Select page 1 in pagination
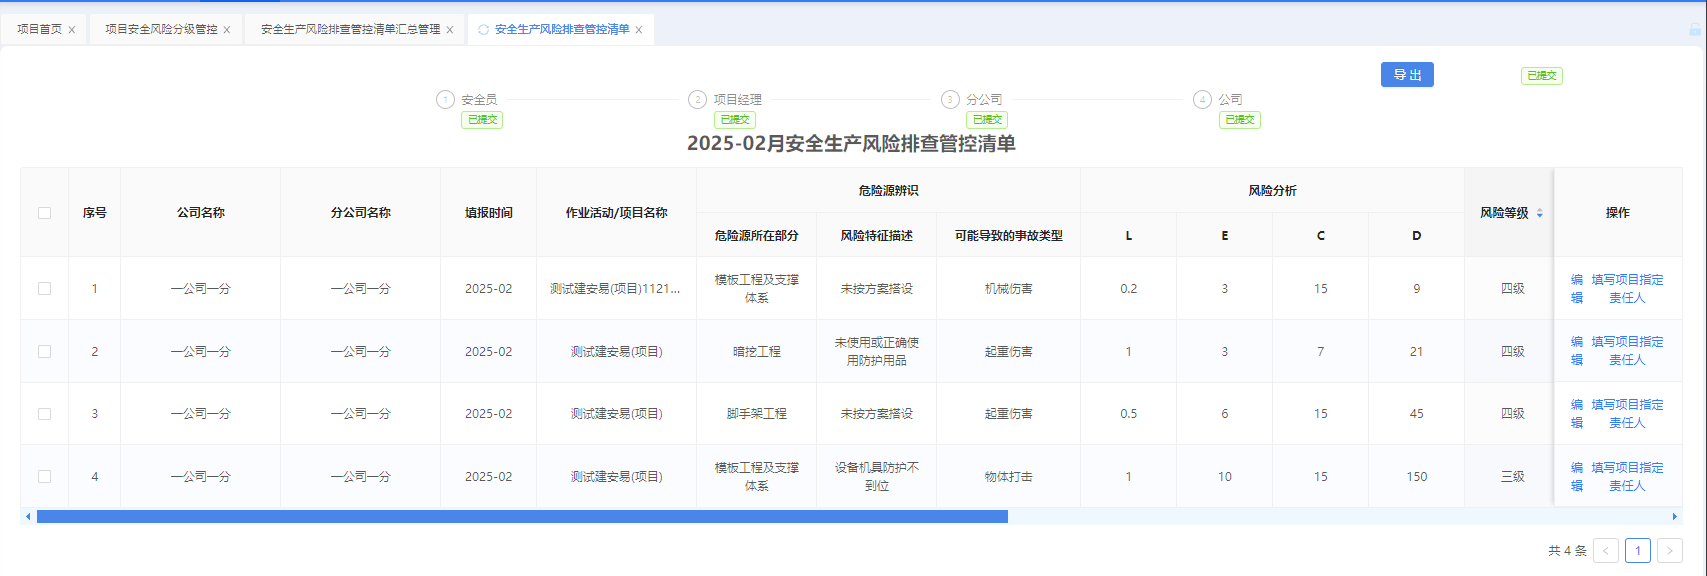This screenshot has width=1707, height=576. pyautogui.click(x=1638, y=550)
